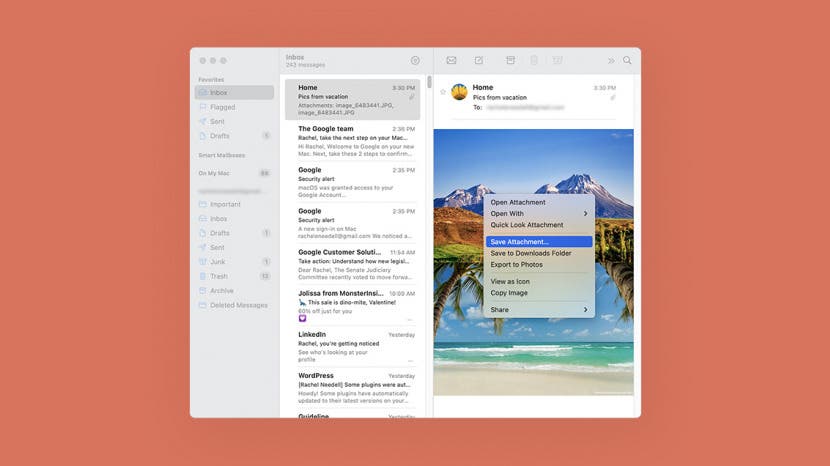Viewport: 830px width, 466px height.
Task: Open the Flagged mailbox
Action: 234,107
